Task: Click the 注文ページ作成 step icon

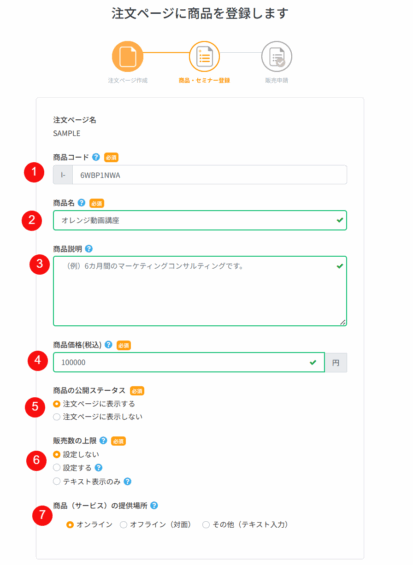Action: point(128,57)
